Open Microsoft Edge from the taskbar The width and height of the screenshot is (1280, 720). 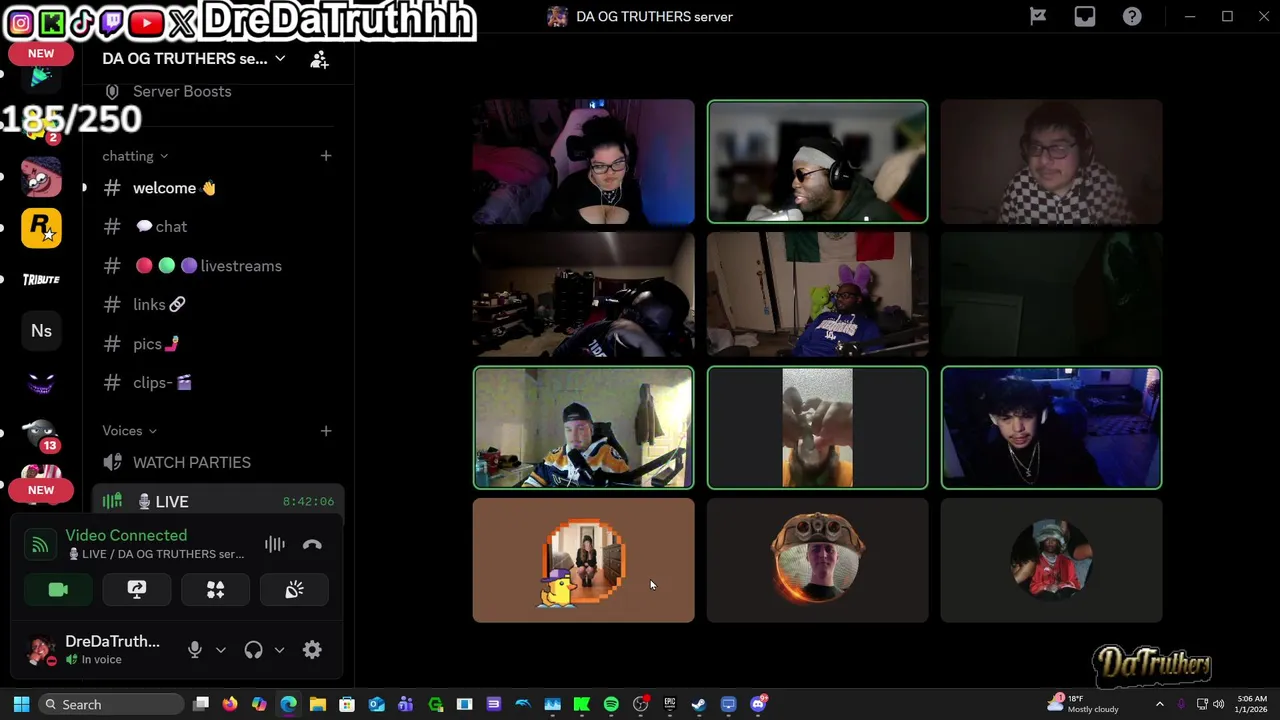pos(288,705)
